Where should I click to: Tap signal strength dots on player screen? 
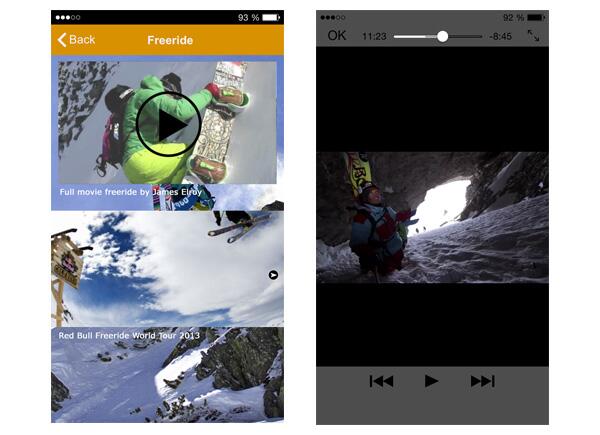[333, 17]
